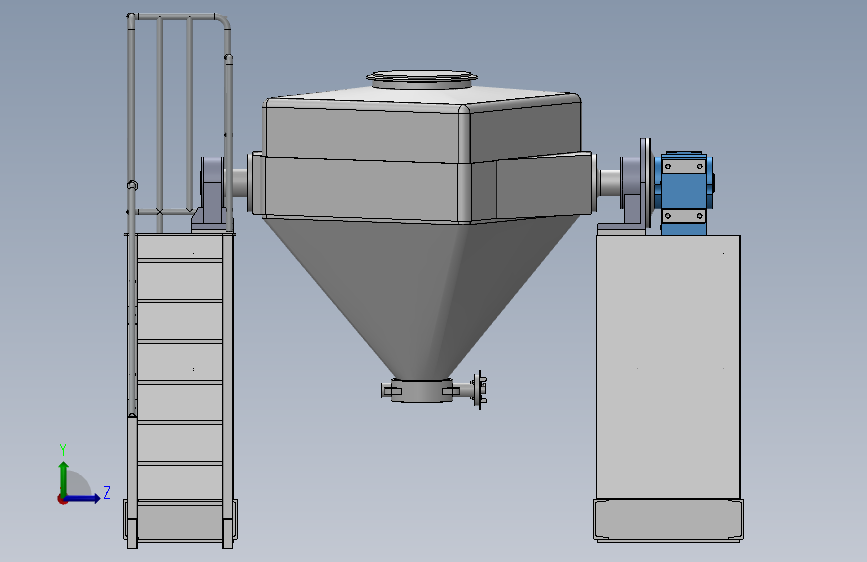Select the round inlet flange atop the vessel
The width and height of the screenshot is (867, 562).
(422, 79)
